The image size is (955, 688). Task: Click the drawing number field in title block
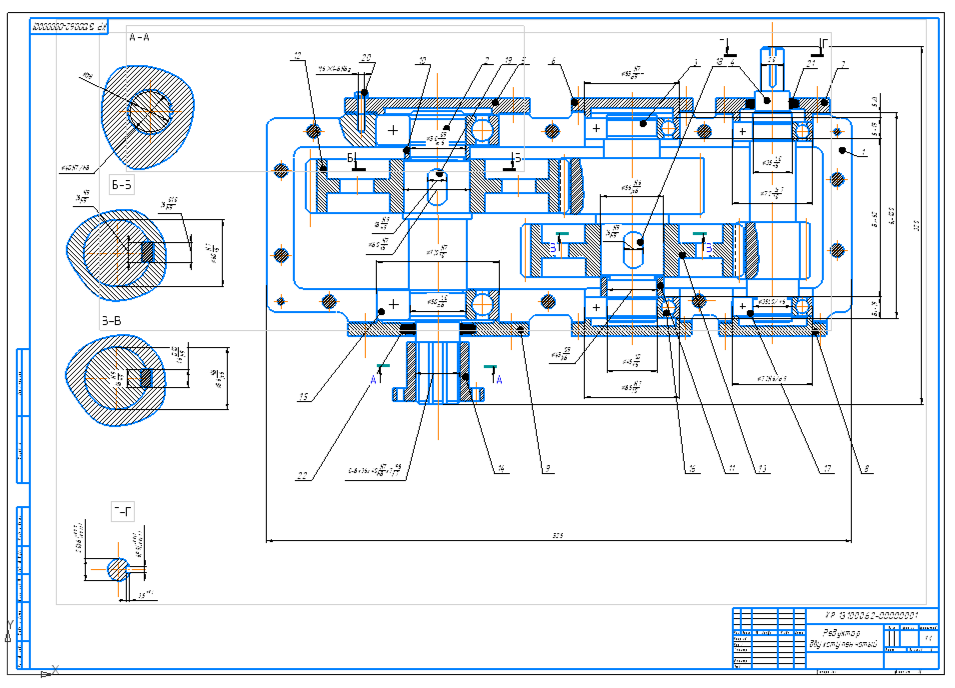point(872,615)
